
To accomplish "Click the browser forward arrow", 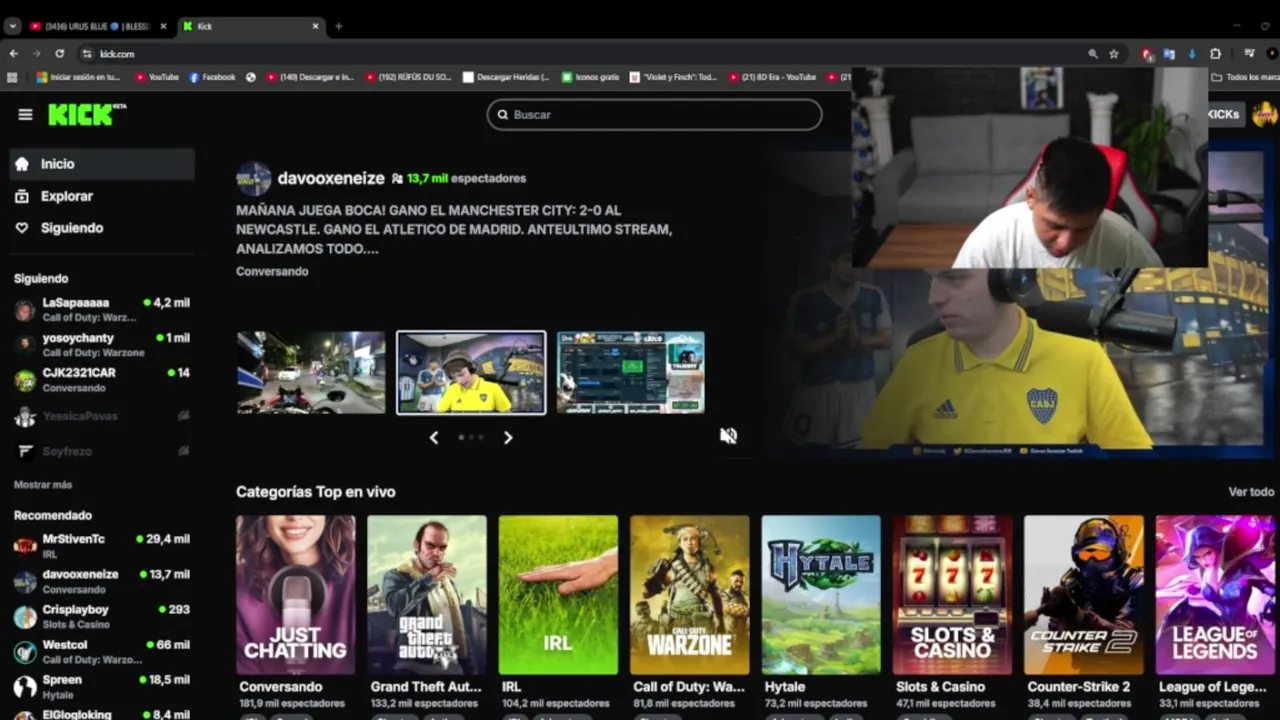I will pos(37,54).
